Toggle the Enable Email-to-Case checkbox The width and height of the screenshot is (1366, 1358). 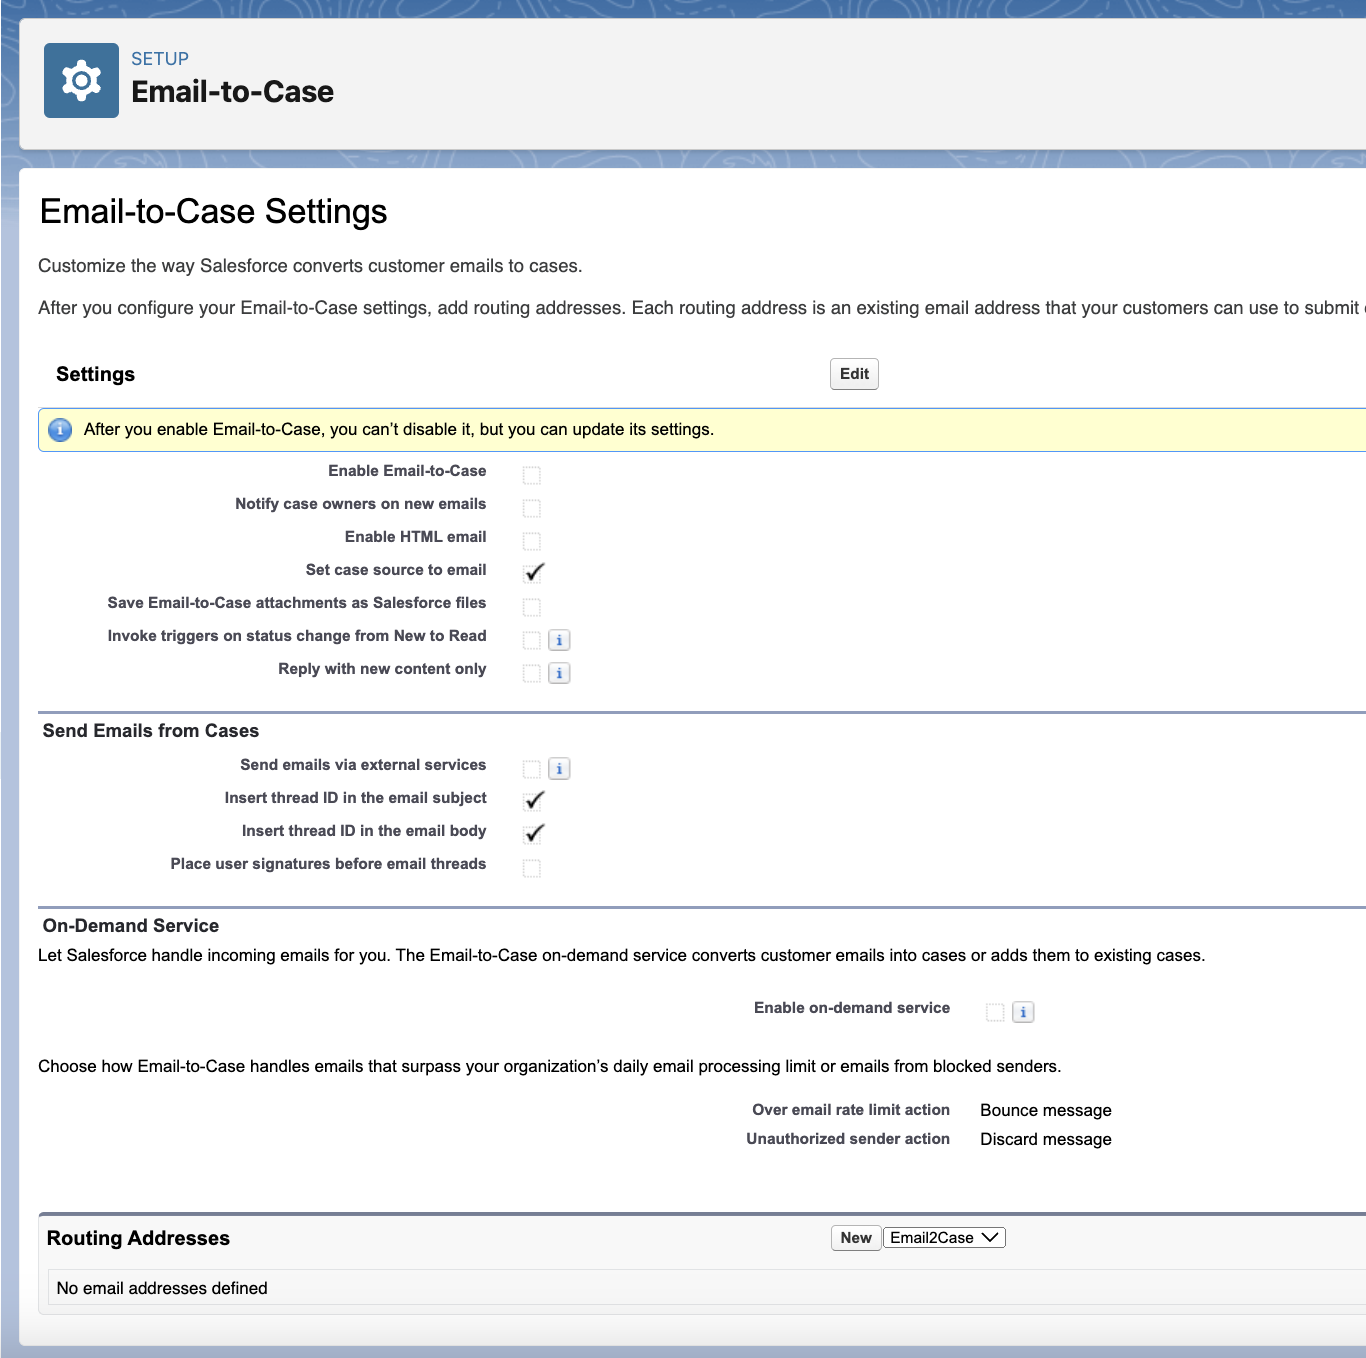(532, 475)
